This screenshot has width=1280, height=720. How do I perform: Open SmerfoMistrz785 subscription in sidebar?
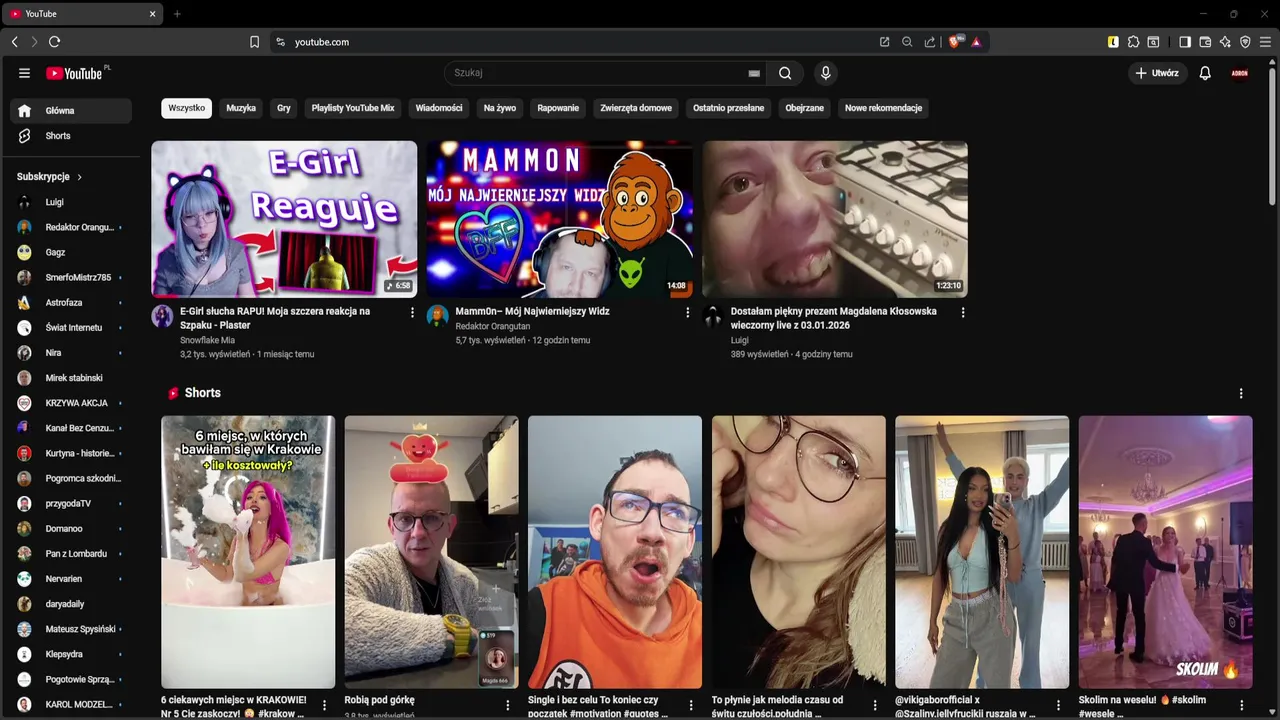[x=70, y=277]
